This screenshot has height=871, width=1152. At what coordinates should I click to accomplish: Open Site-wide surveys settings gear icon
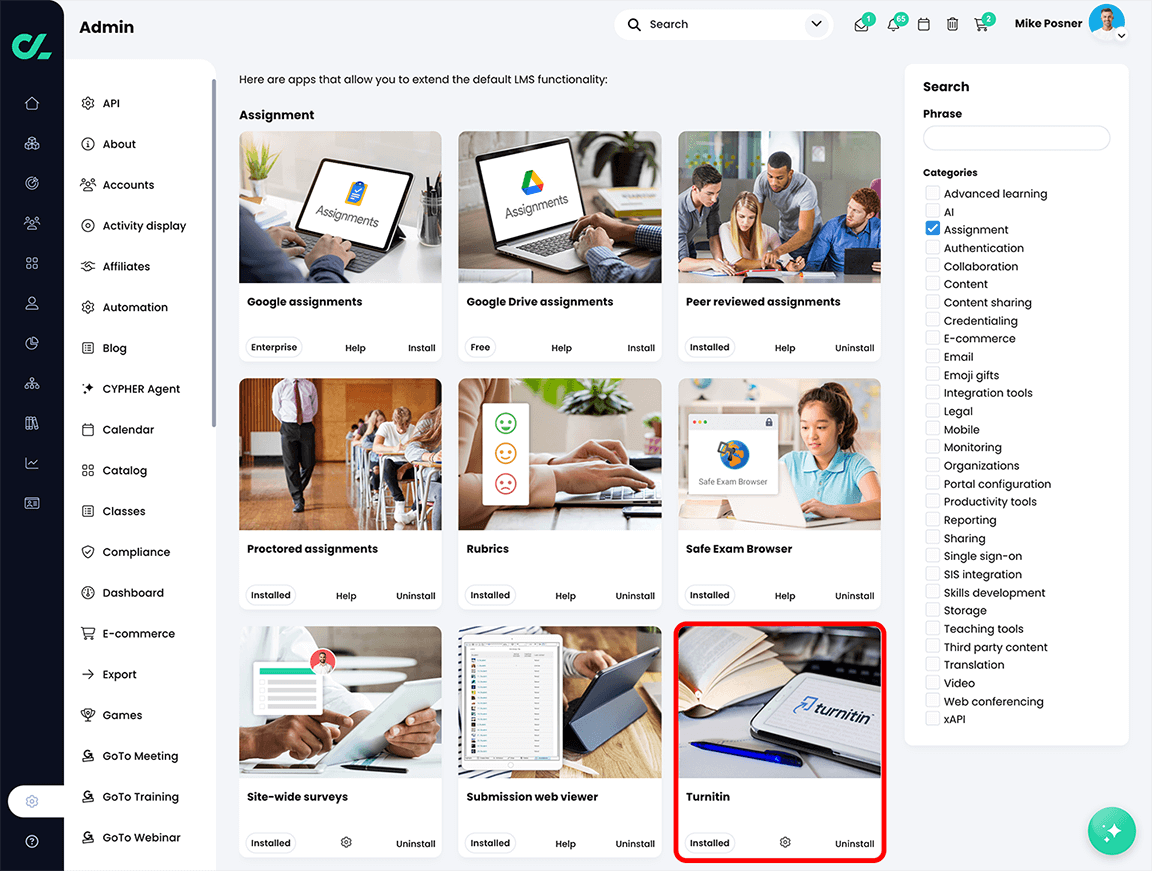coord(346,842)
